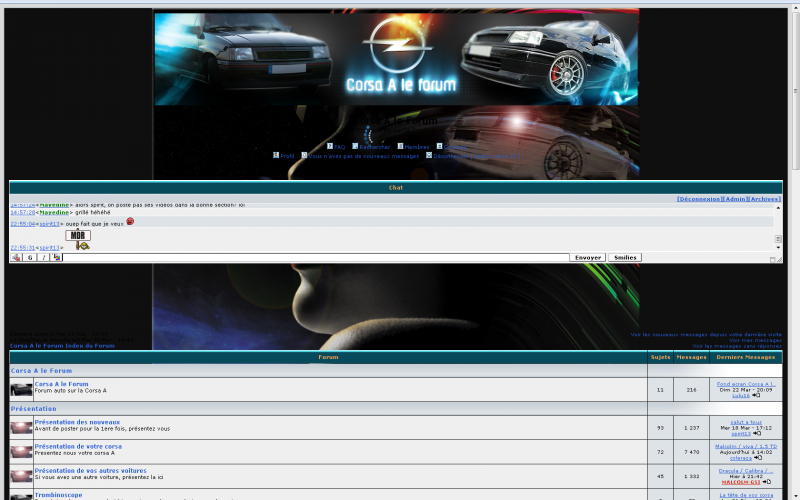Open the Corsa A le Forum category heading
Image resolution: width=800 pixels, height=500 pixels.
click(x=41, y=370)
